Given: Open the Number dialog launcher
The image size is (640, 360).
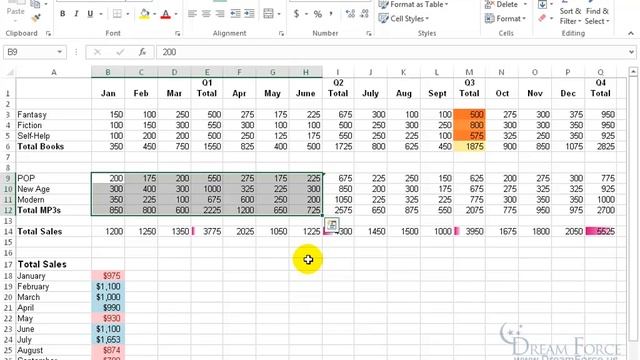Looking at the screenshot, I should pyautogui.click(x=369, y=33).
